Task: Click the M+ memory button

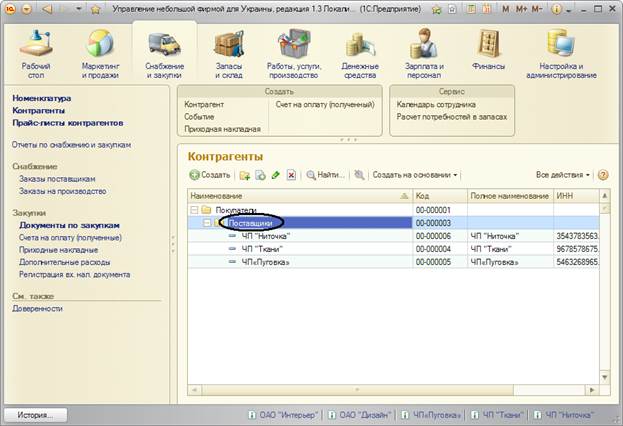Action: 521,9
